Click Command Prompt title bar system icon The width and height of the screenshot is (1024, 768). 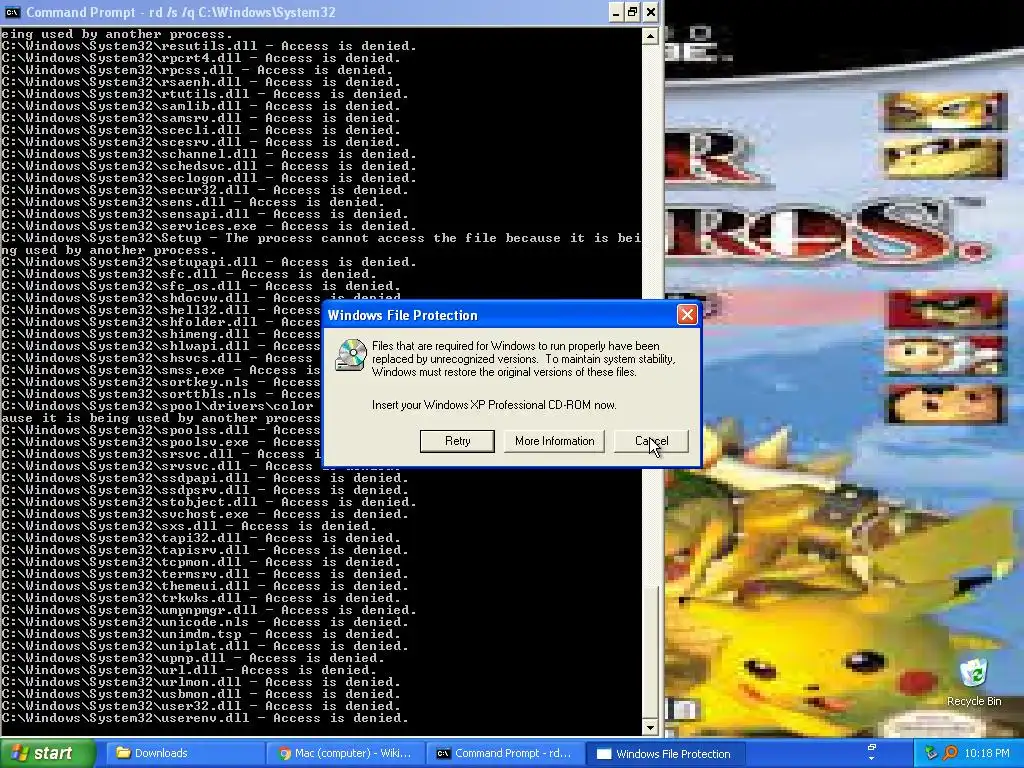click(12, 12)
